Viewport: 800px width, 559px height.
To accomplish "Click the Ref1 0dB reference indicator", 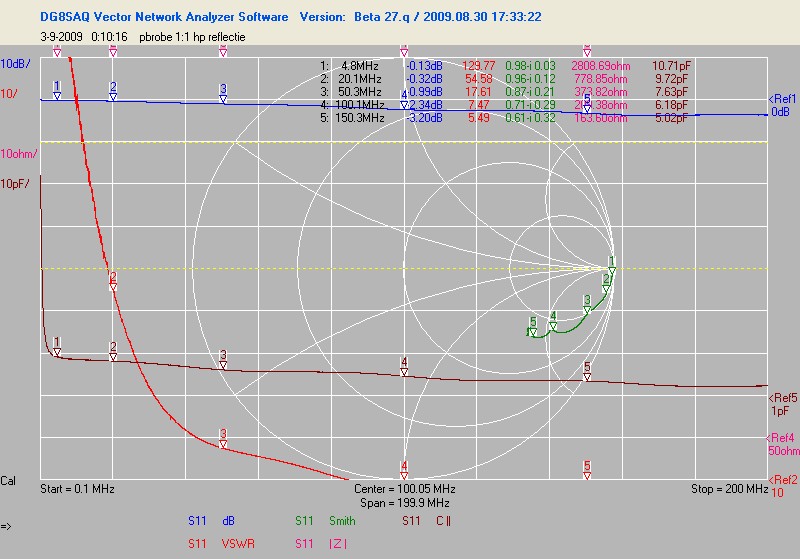I will (x=782, y=105).
